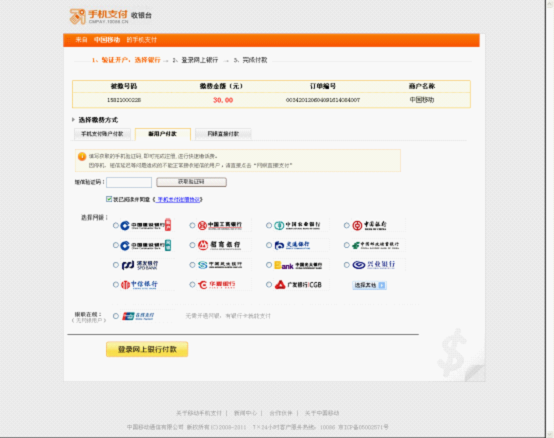Click the orange info icon in notice box
The image size is (554, 438).
[82, 156]
